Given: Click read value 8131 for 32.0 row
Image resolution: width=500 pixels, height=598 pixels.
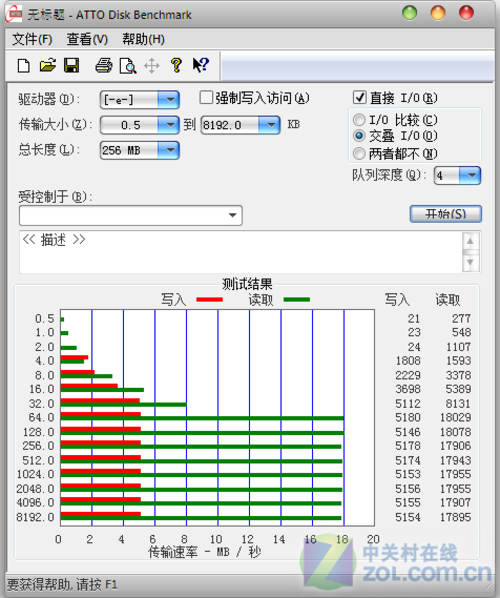Looking at the screenshot, I should coord(458,403).
